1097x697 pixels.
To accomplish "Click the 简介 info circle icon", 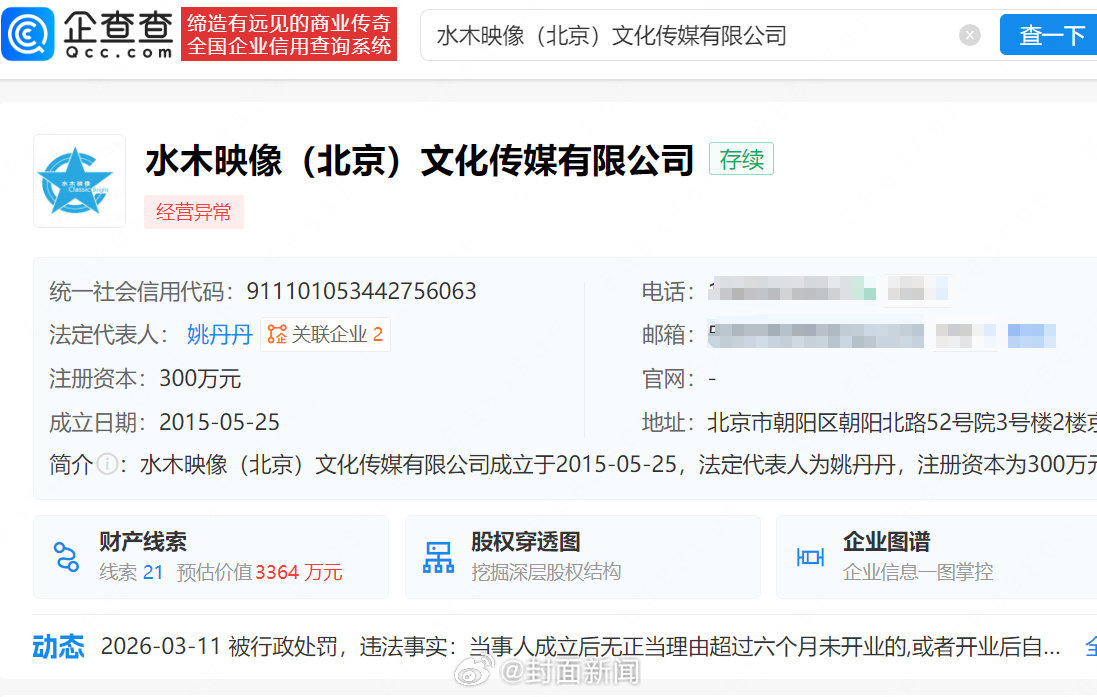I will [x=107, y=464].
